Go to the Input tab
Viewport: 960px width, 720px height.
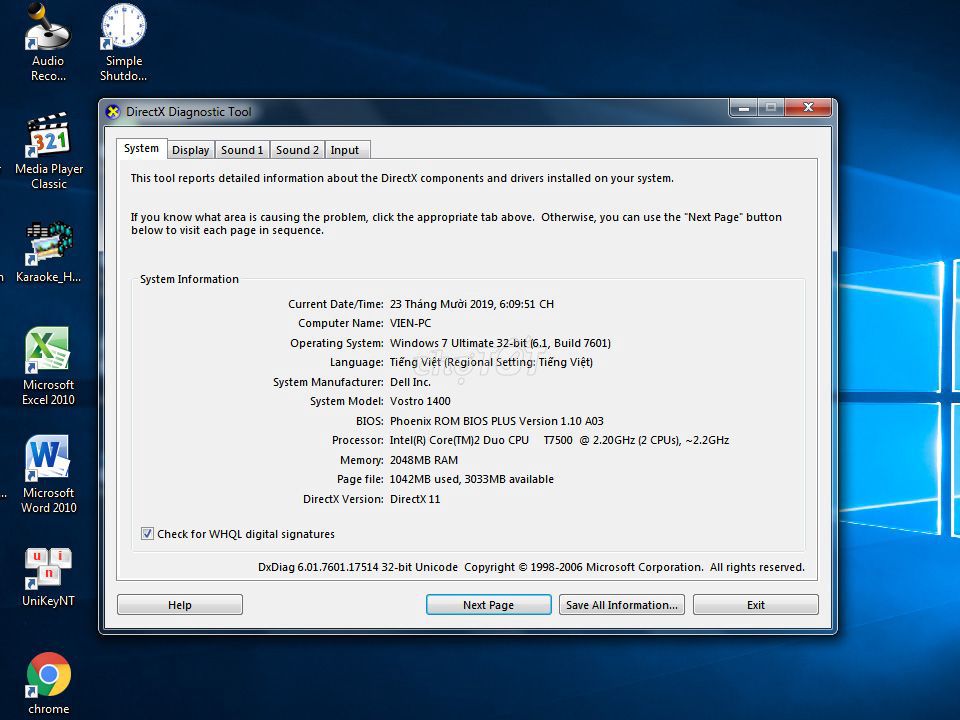click(345, 150)
